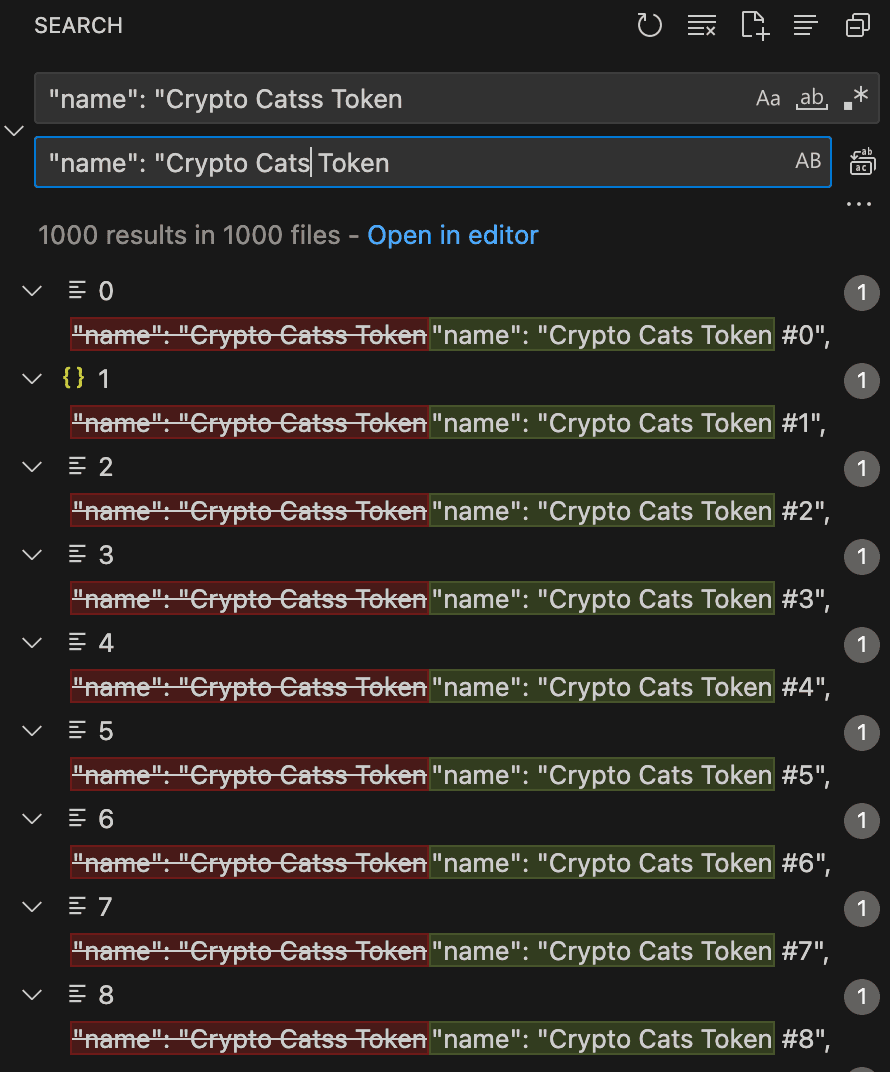Collapse results for file 0
This screenshot has height=1072, width=890.
pos(33,291)
